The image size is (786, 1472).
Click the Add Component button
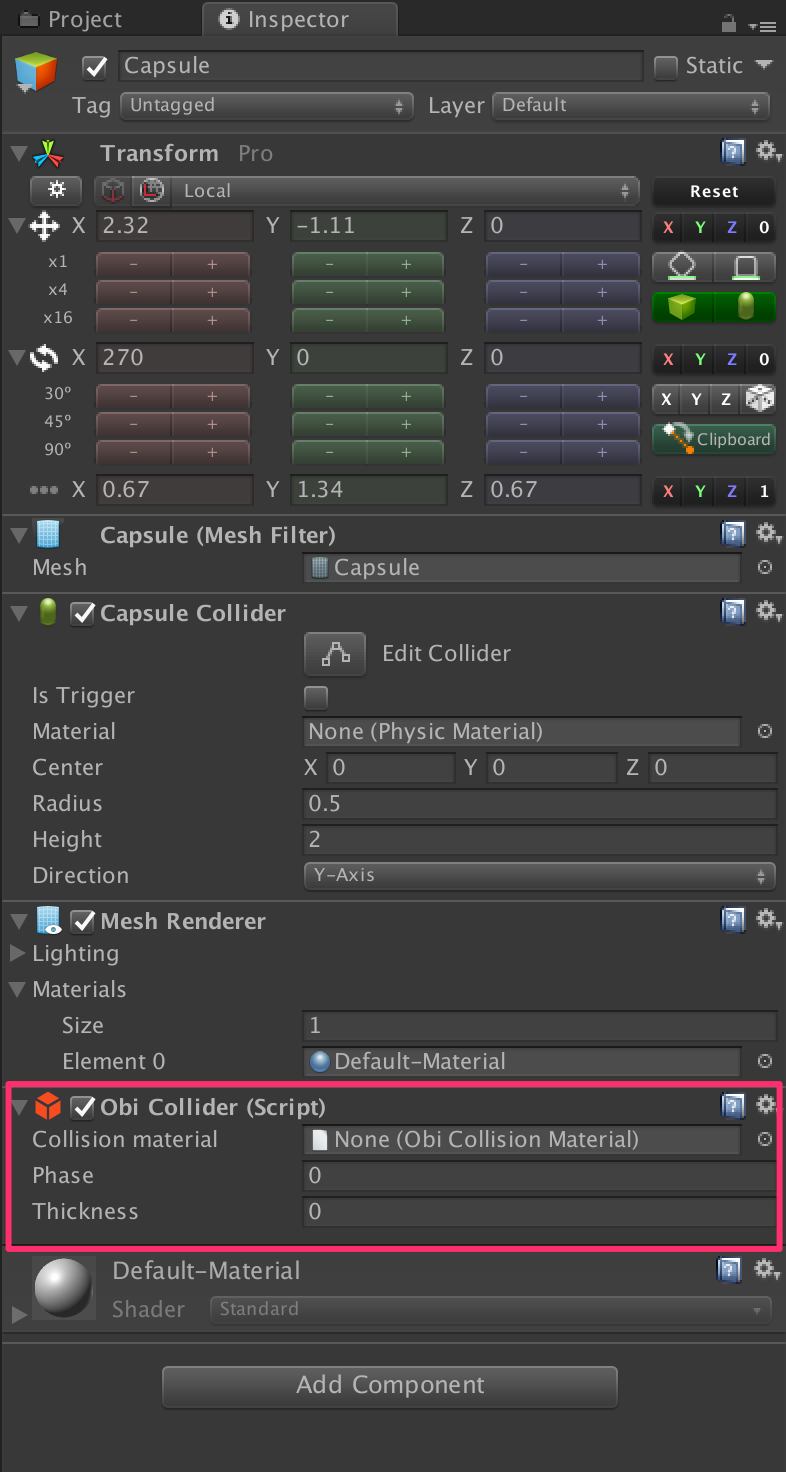click(390, 1386)
